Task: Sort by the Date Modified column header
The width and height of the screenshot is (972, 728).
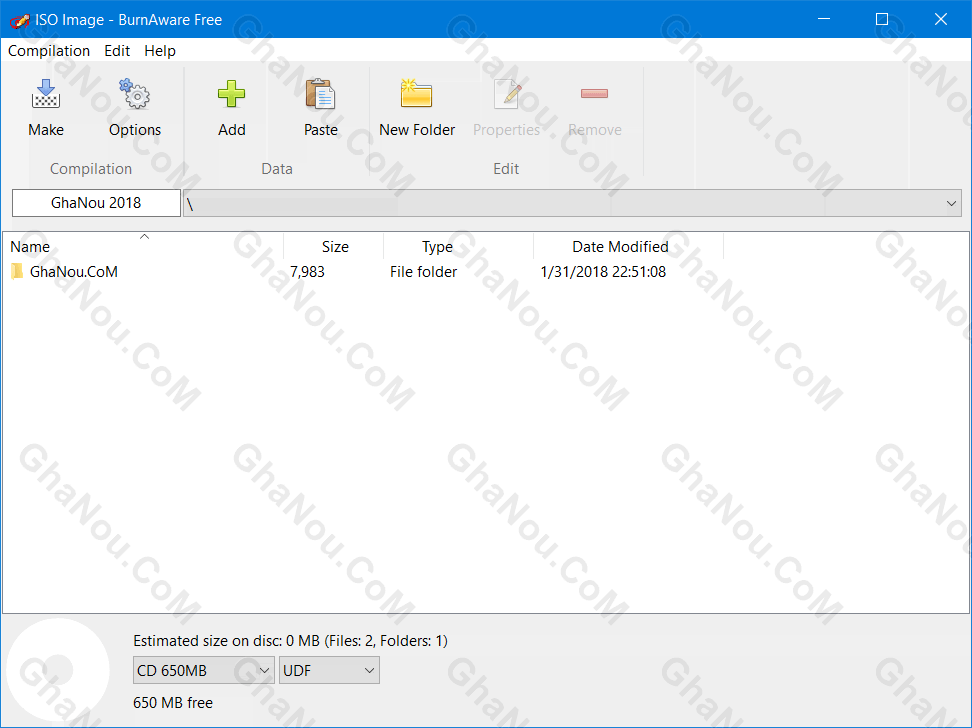Action: coord(620,247)
